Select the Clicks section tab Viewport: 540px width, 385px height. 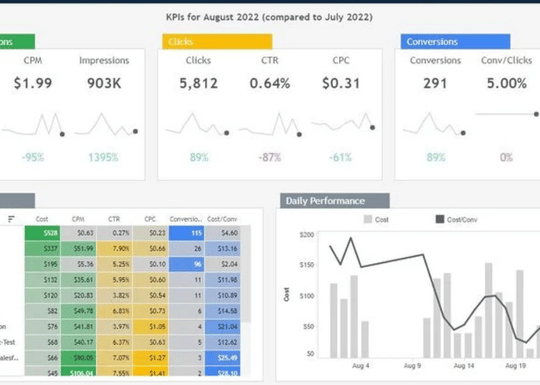[217, 42]
